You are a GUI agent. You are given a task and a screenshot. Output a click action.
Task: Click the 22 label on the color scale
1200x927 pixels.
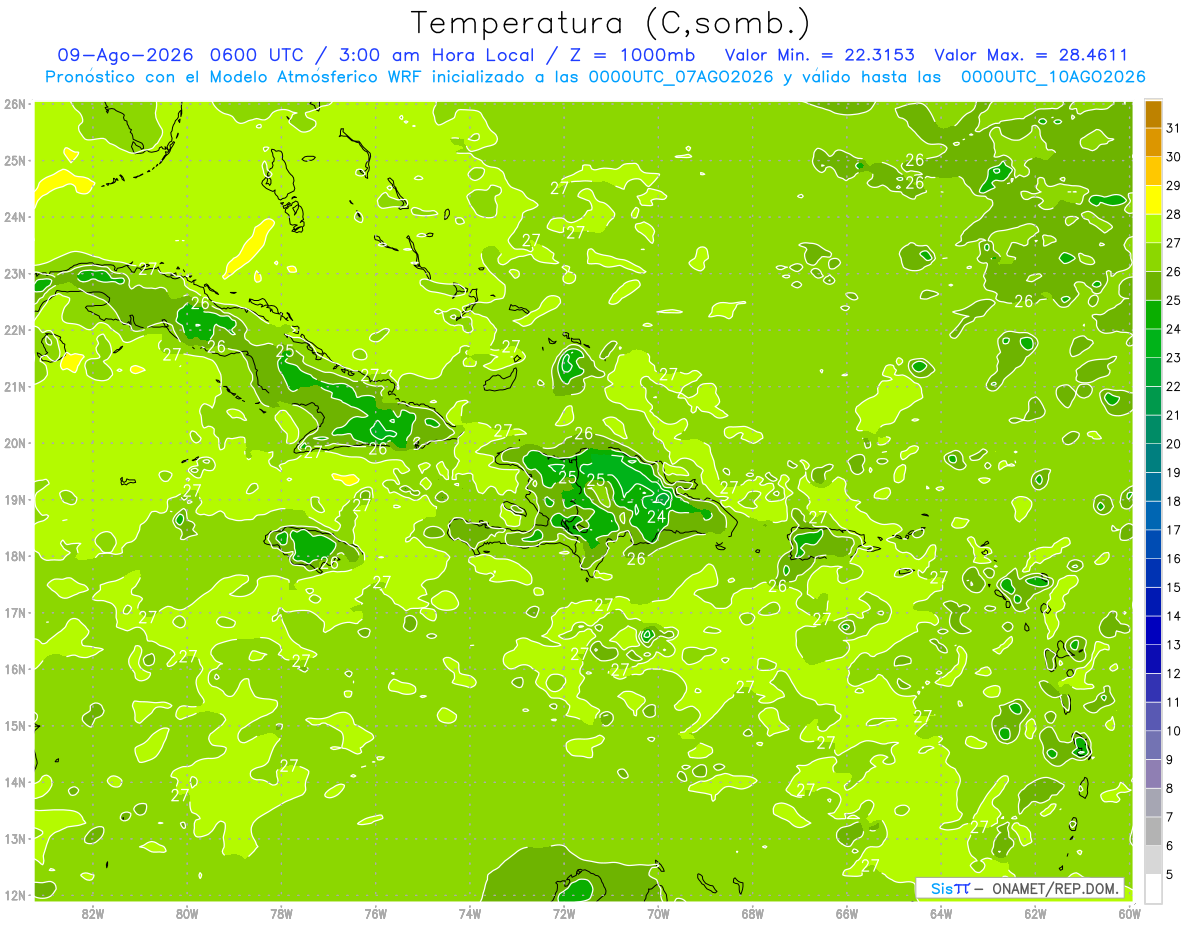[1174, 386]
